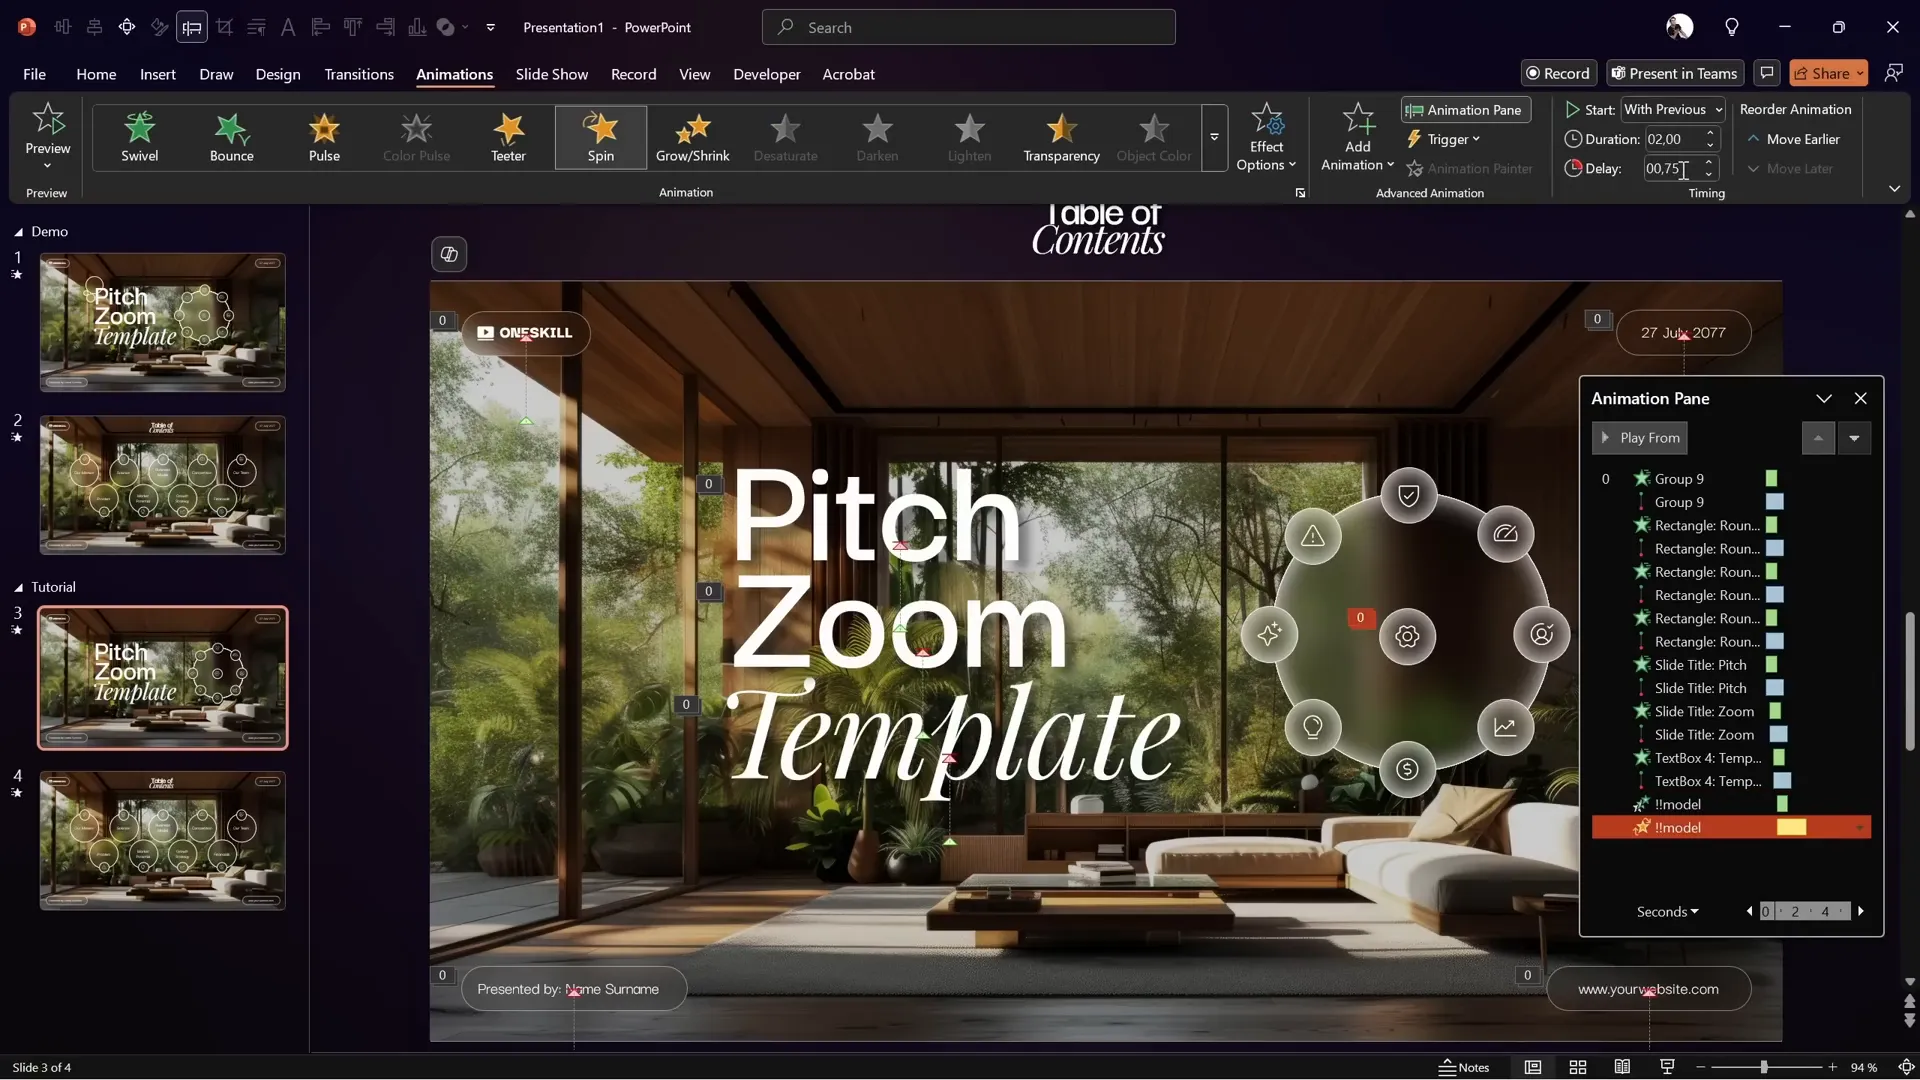Open the Developer tab
The height and width of the screenshot is (1080, 1920).
(767, 74)
